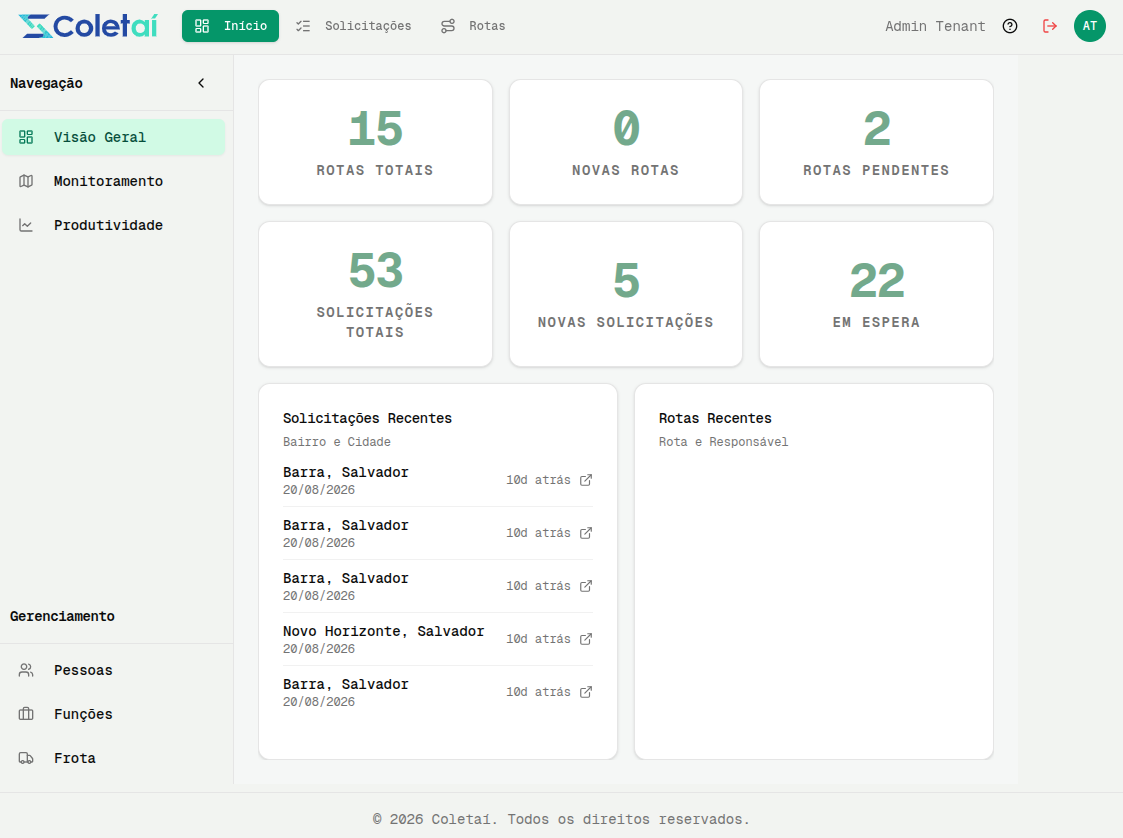Click Rota e Responsável subtitle

click(x=723, y=442)
